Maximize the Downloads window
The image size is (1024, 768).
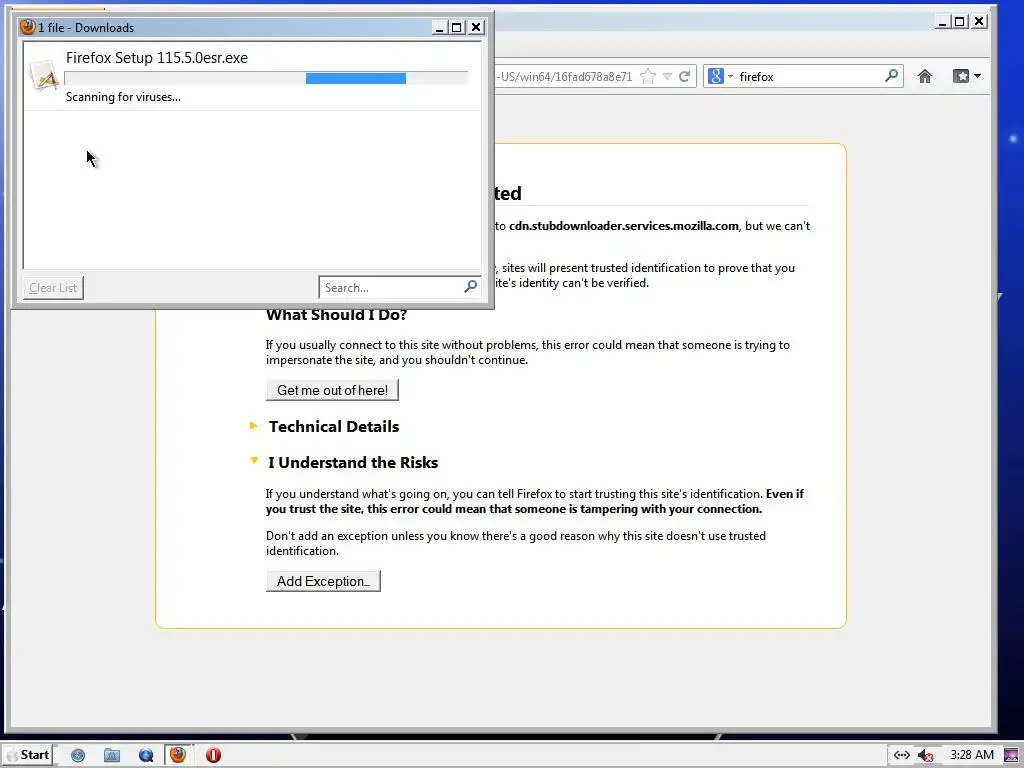pyautogui.click(x=457, y=27)
